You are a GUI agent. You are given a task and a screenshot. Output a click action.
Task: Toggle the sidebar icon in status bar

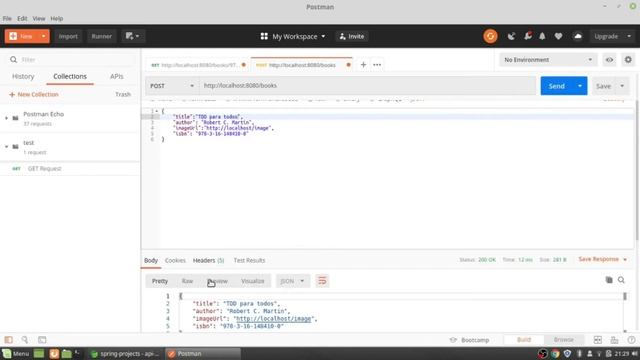click(x=9, y=340)
